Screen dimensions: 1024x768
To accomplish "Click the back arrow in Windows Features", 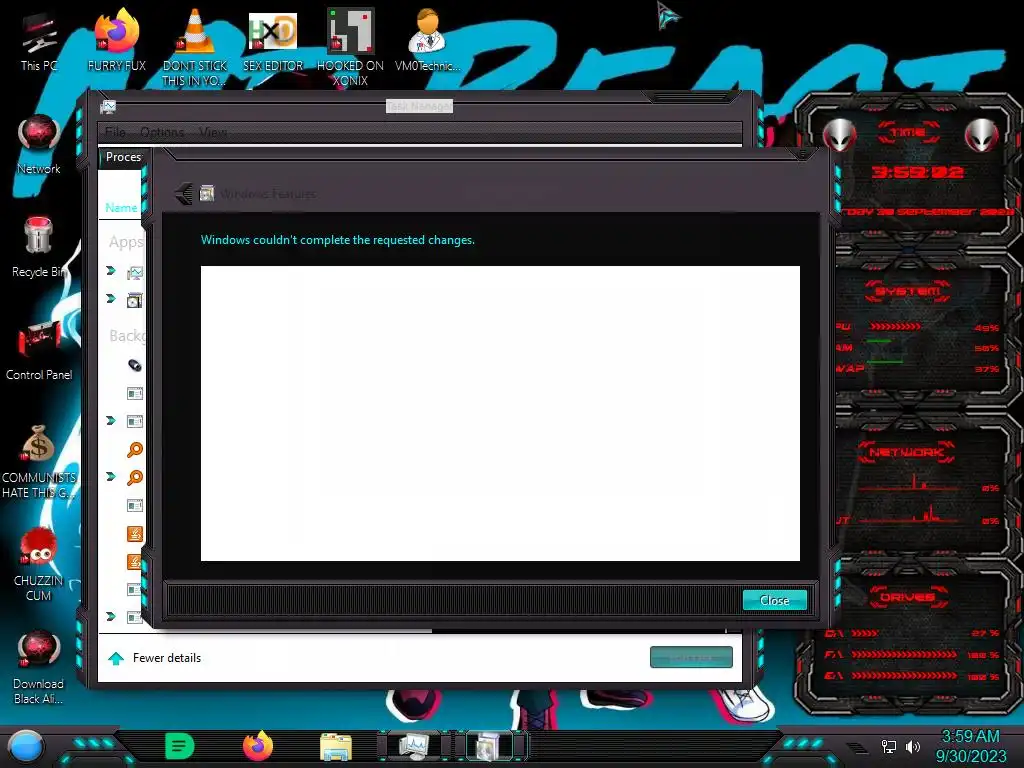I will 184,193.
